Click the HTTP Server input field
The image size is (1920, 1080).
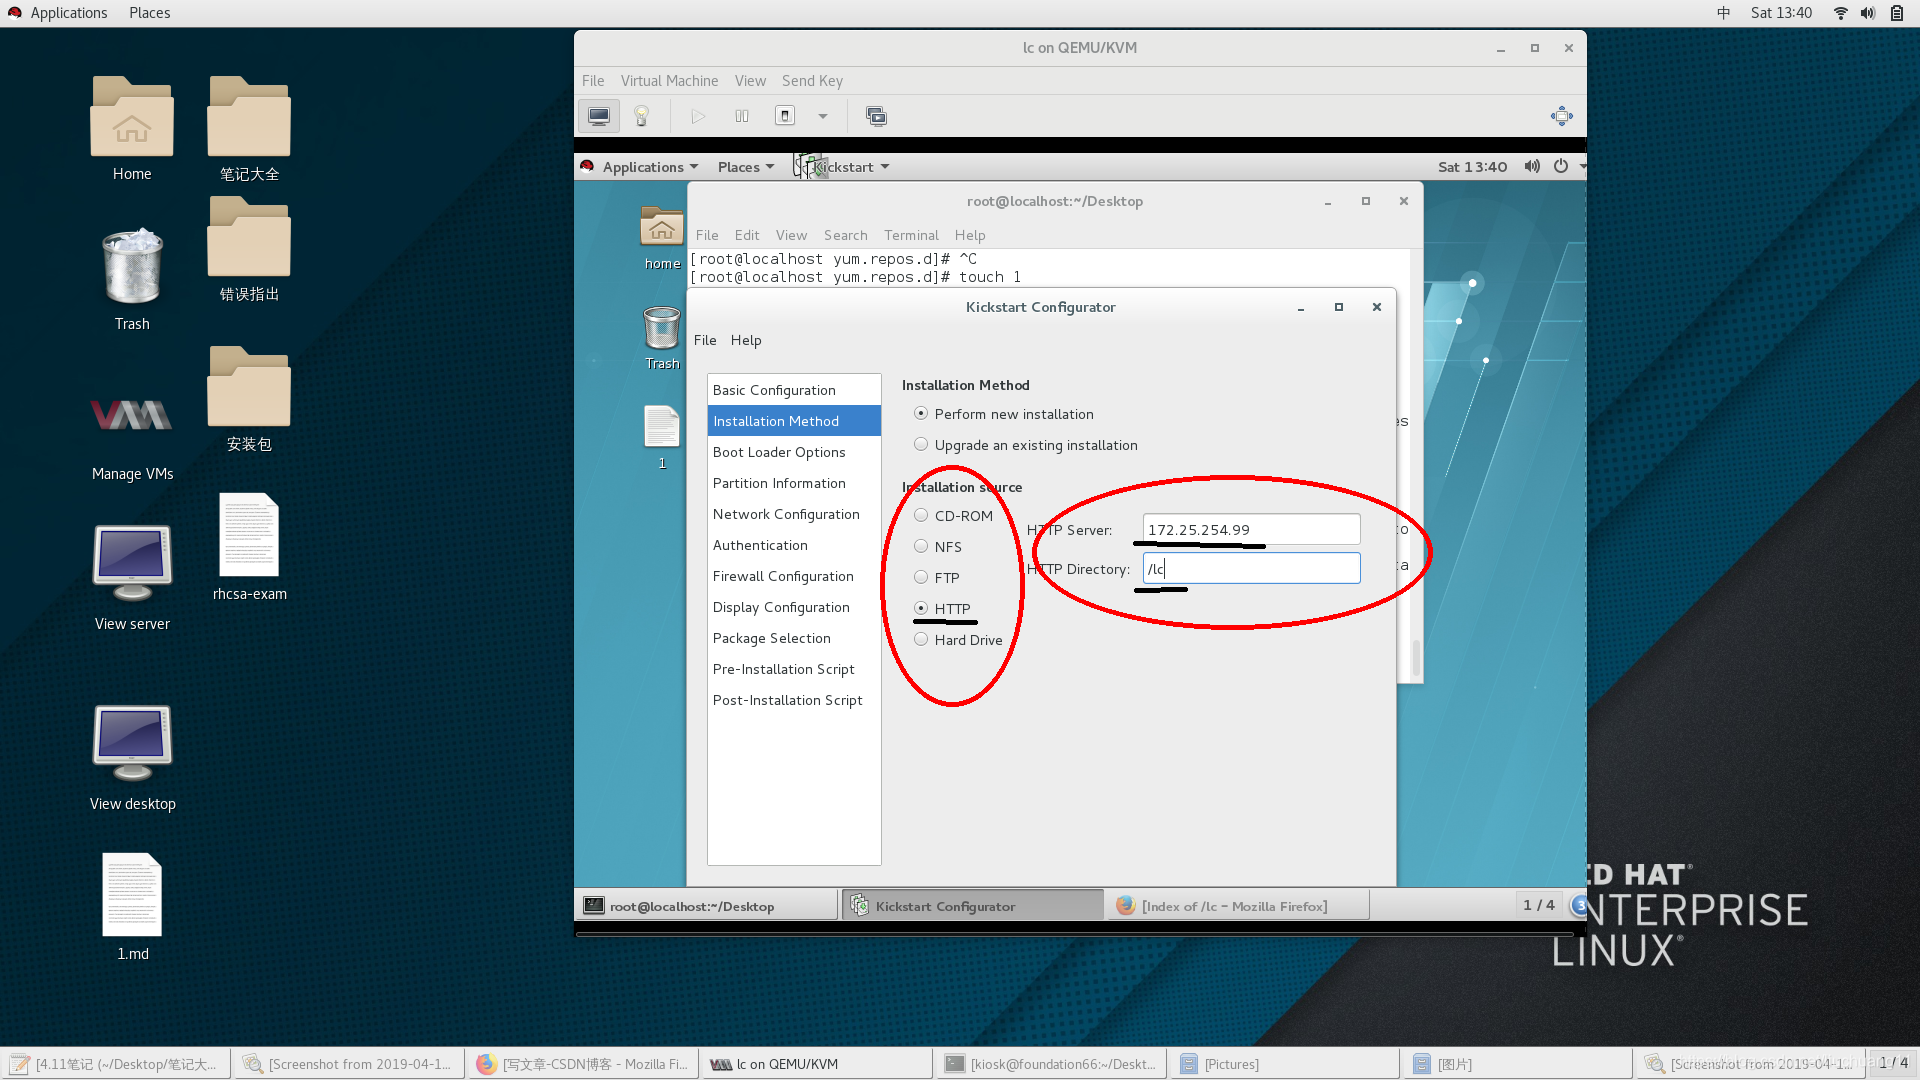1250,530
